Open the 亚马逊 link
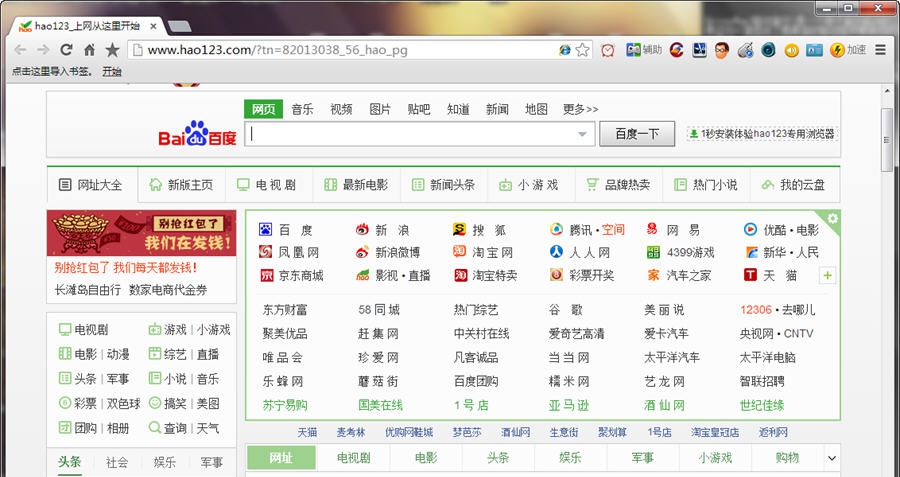Image resolution: width=900 pixels, height=477 pixels. coord(569,405)
